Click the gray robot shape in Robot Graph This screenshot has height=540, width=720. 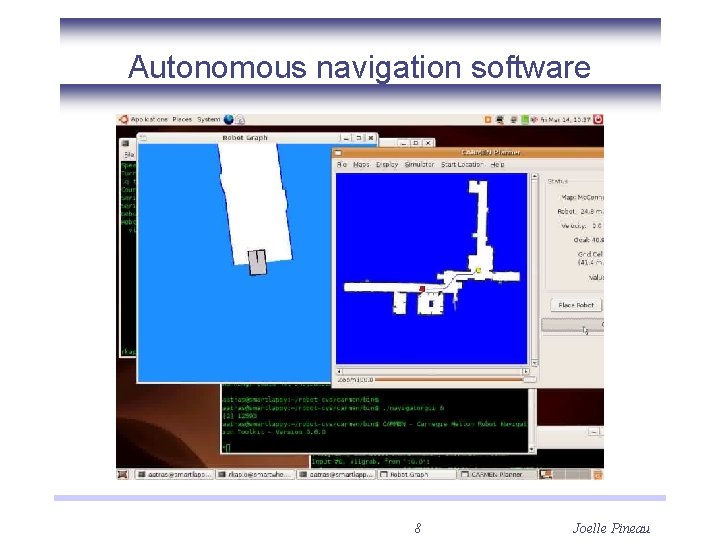257,263
